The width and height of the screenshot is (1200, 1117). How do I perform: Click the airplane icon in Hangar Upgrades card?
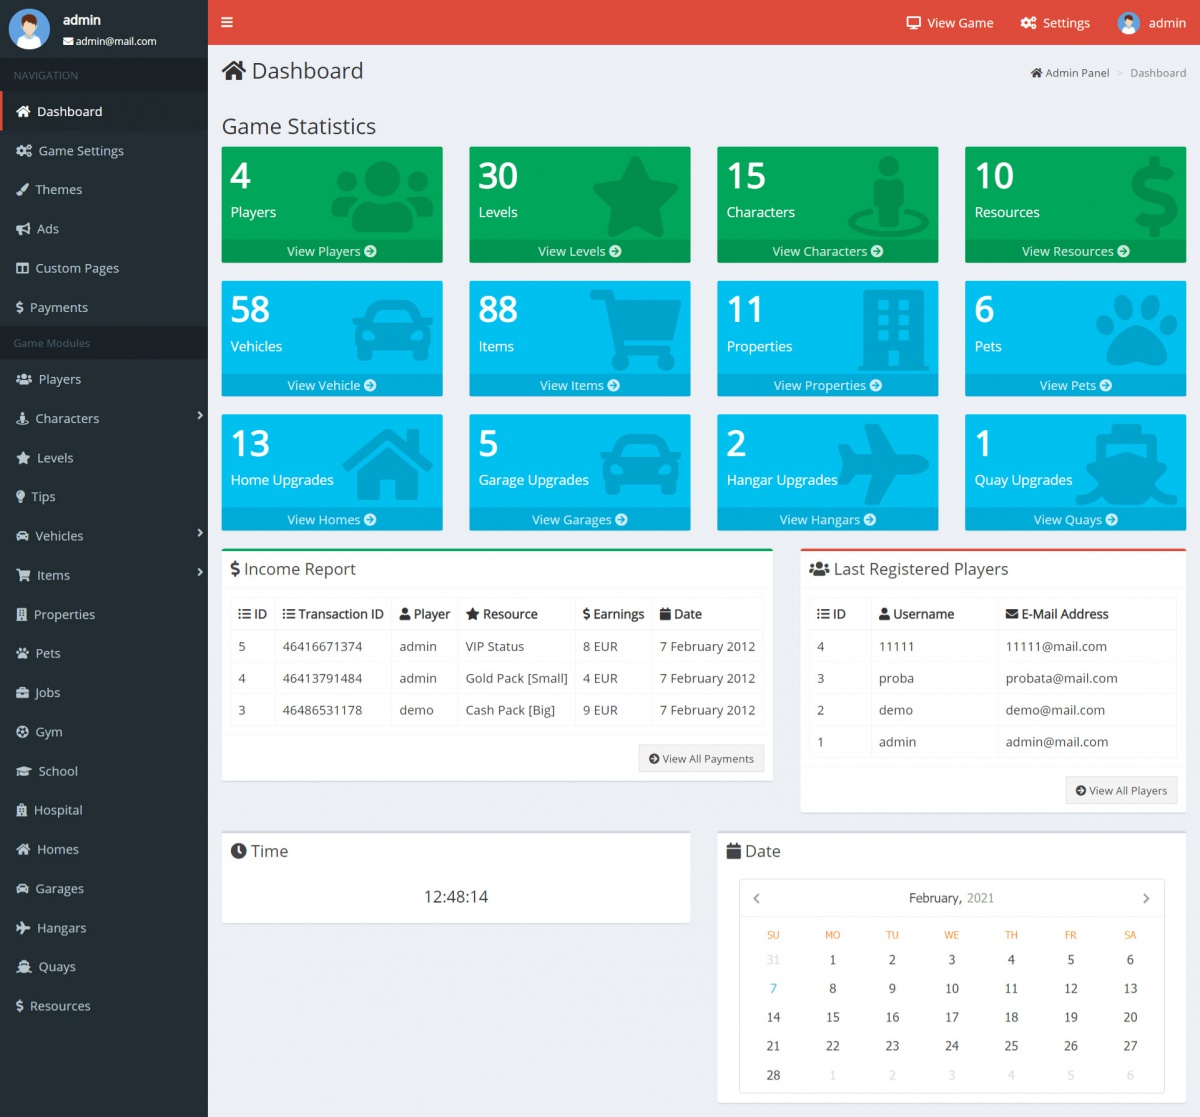tap(882, 463)
